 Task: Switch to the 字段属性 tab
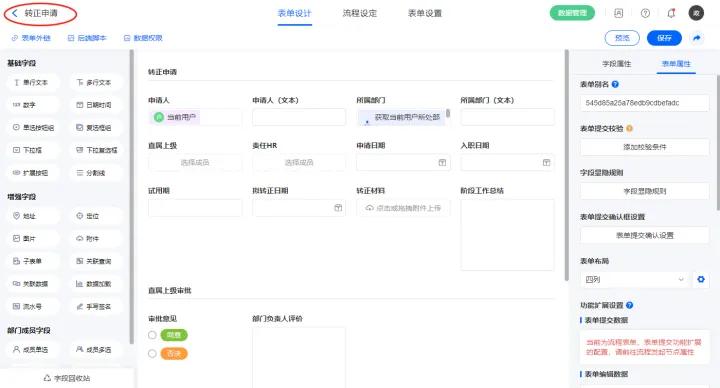coord(616,64)
